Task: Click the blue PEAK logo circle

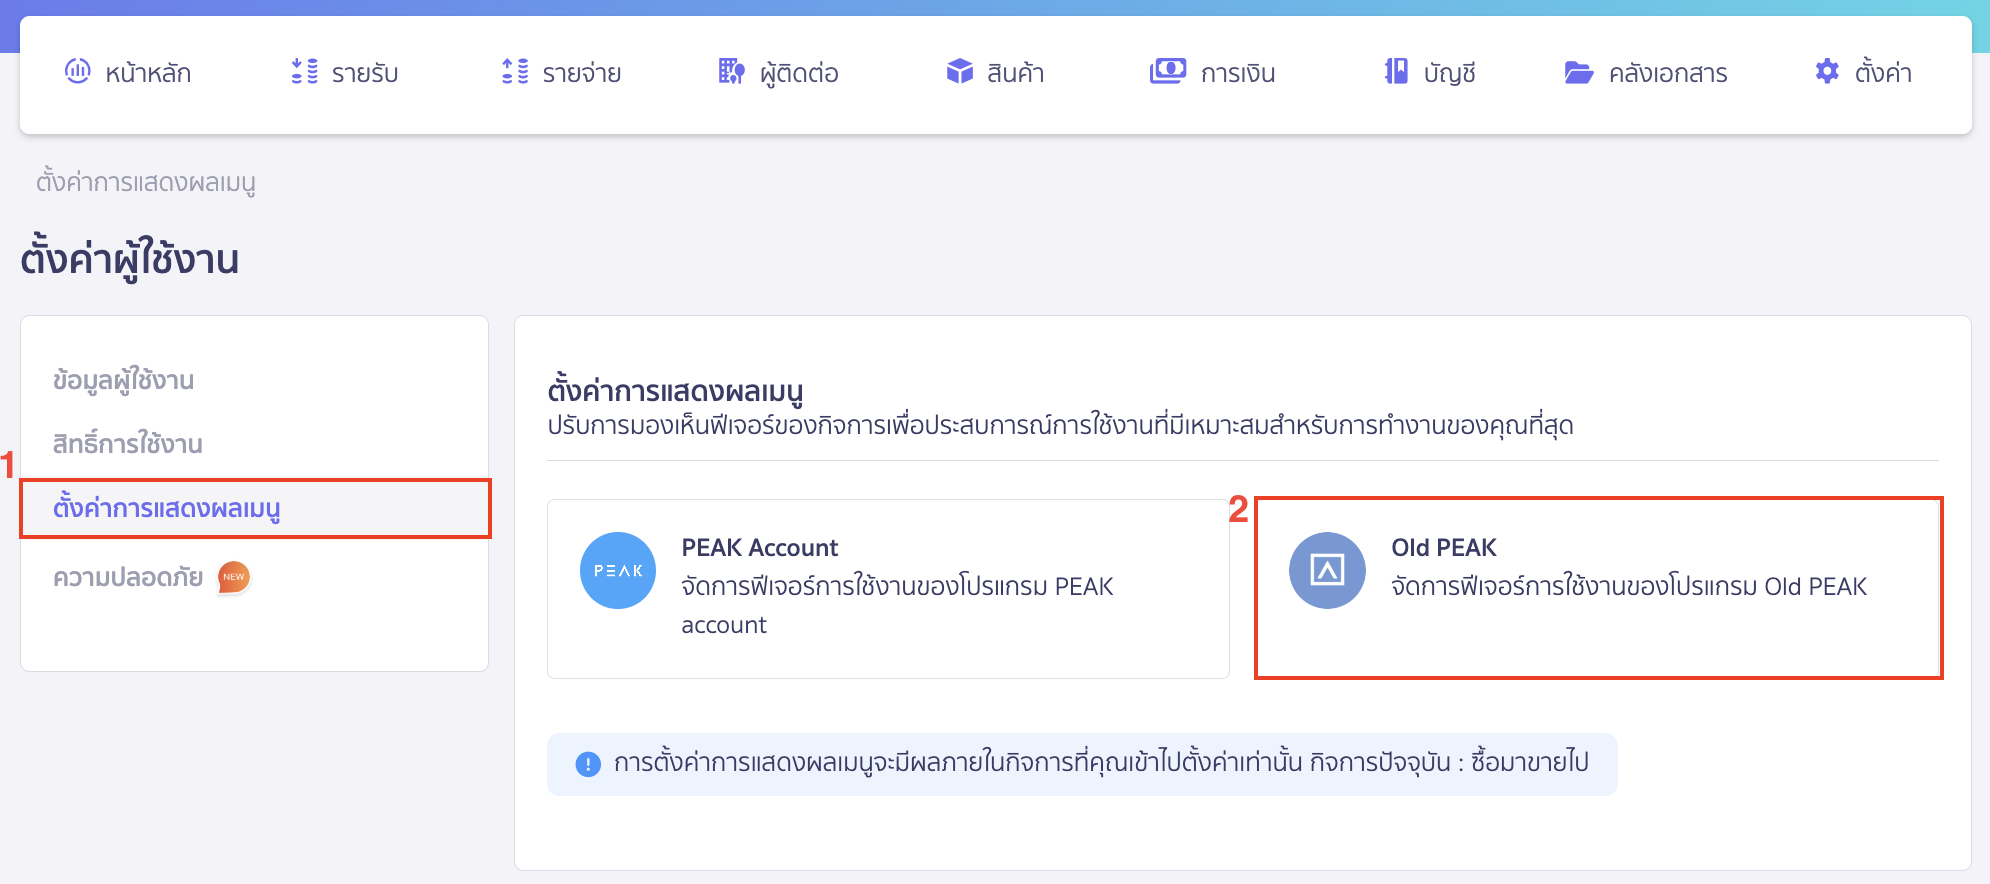Action: pyautogui.click(x=618, y=570)
